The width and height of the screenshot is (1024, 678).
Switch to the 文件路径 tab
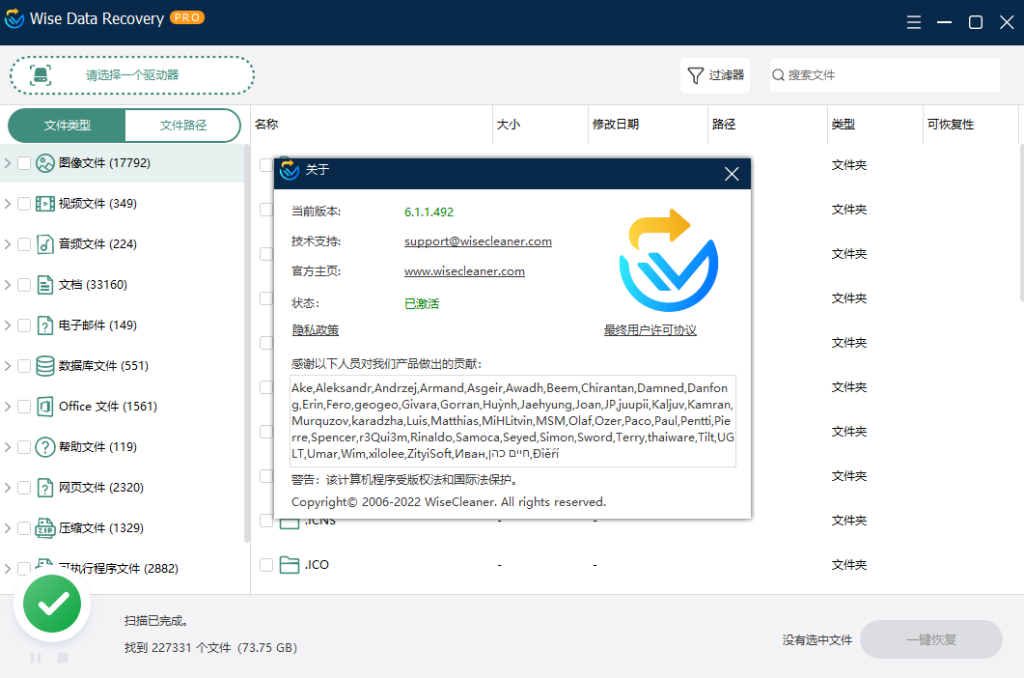pos(183,125)
